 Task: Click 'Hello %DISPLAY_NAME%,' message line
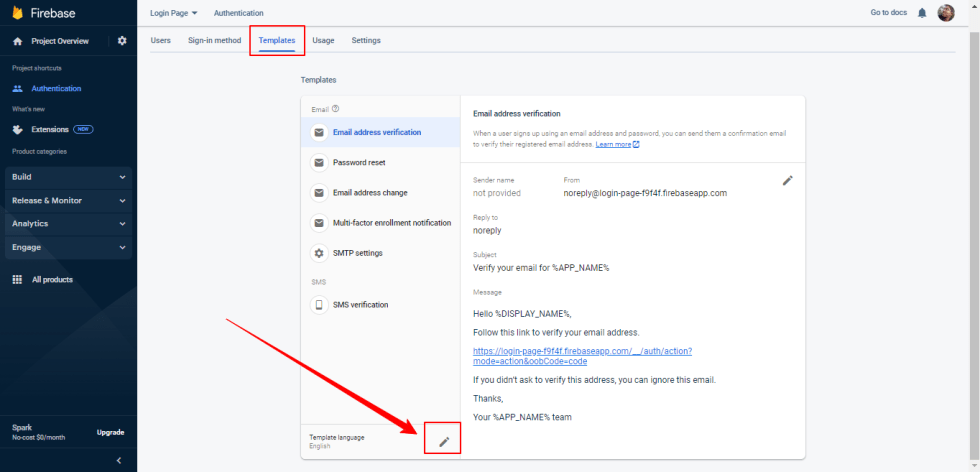(x=522, y=314)
